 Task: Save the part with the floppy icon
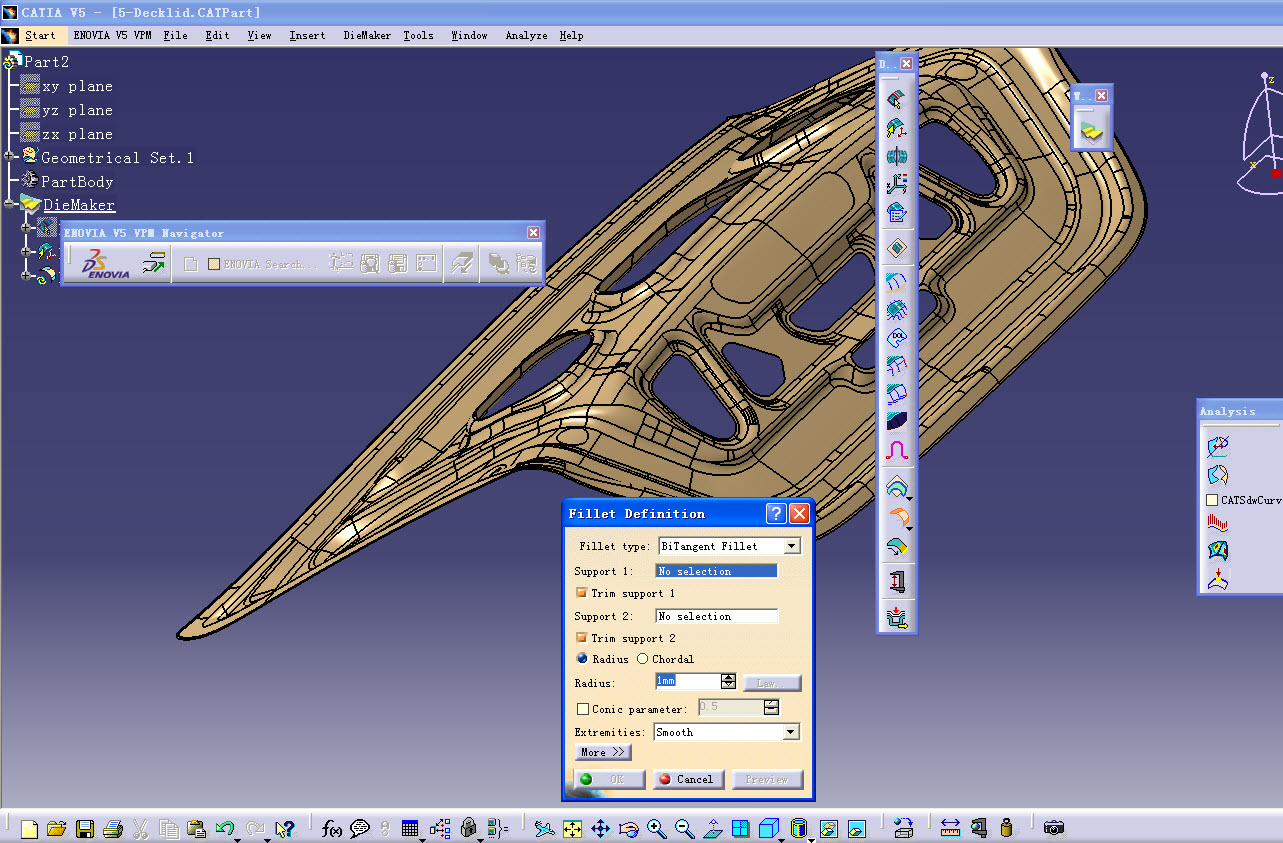click(85, 828)
